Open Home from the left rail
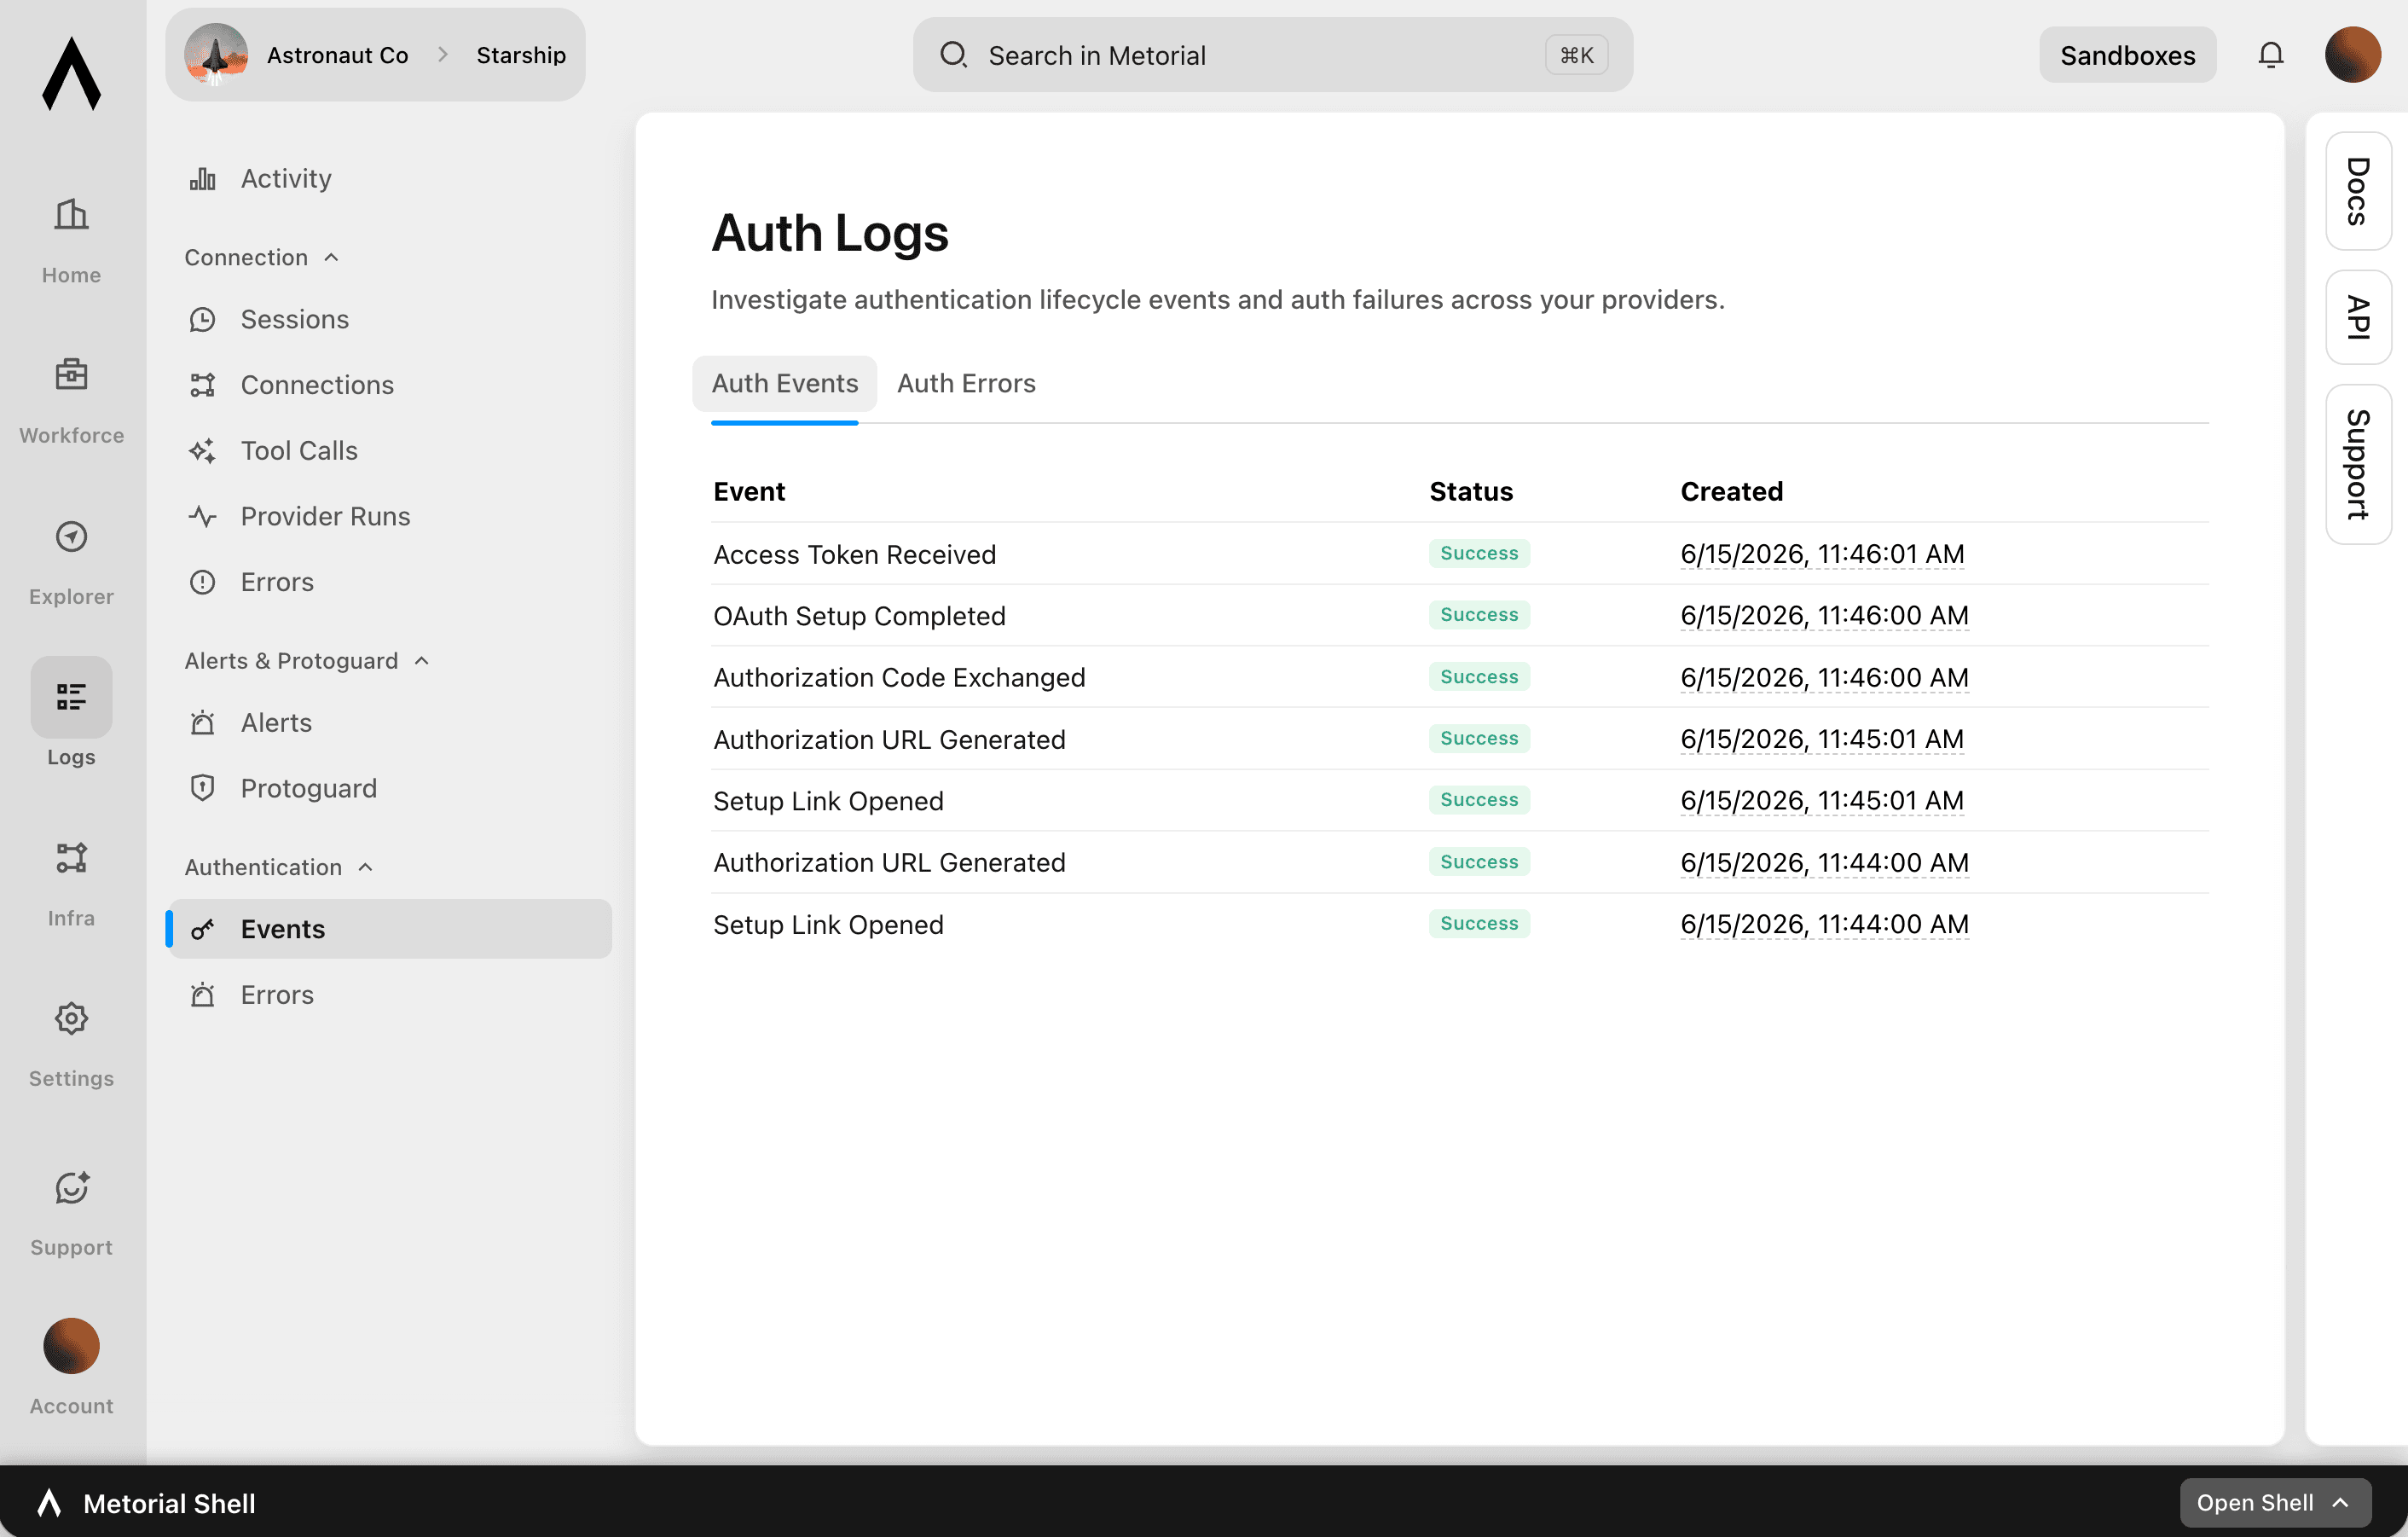 [x=71, y=240]
